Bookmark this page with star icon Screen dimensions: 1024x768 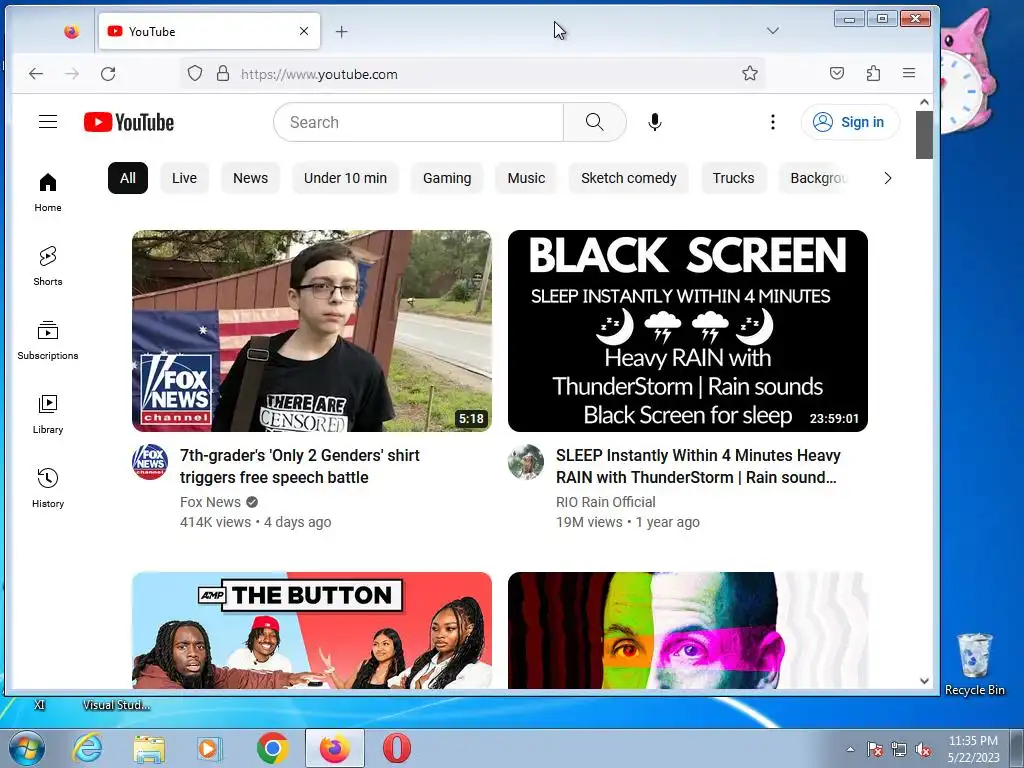[x=750, y=73]
